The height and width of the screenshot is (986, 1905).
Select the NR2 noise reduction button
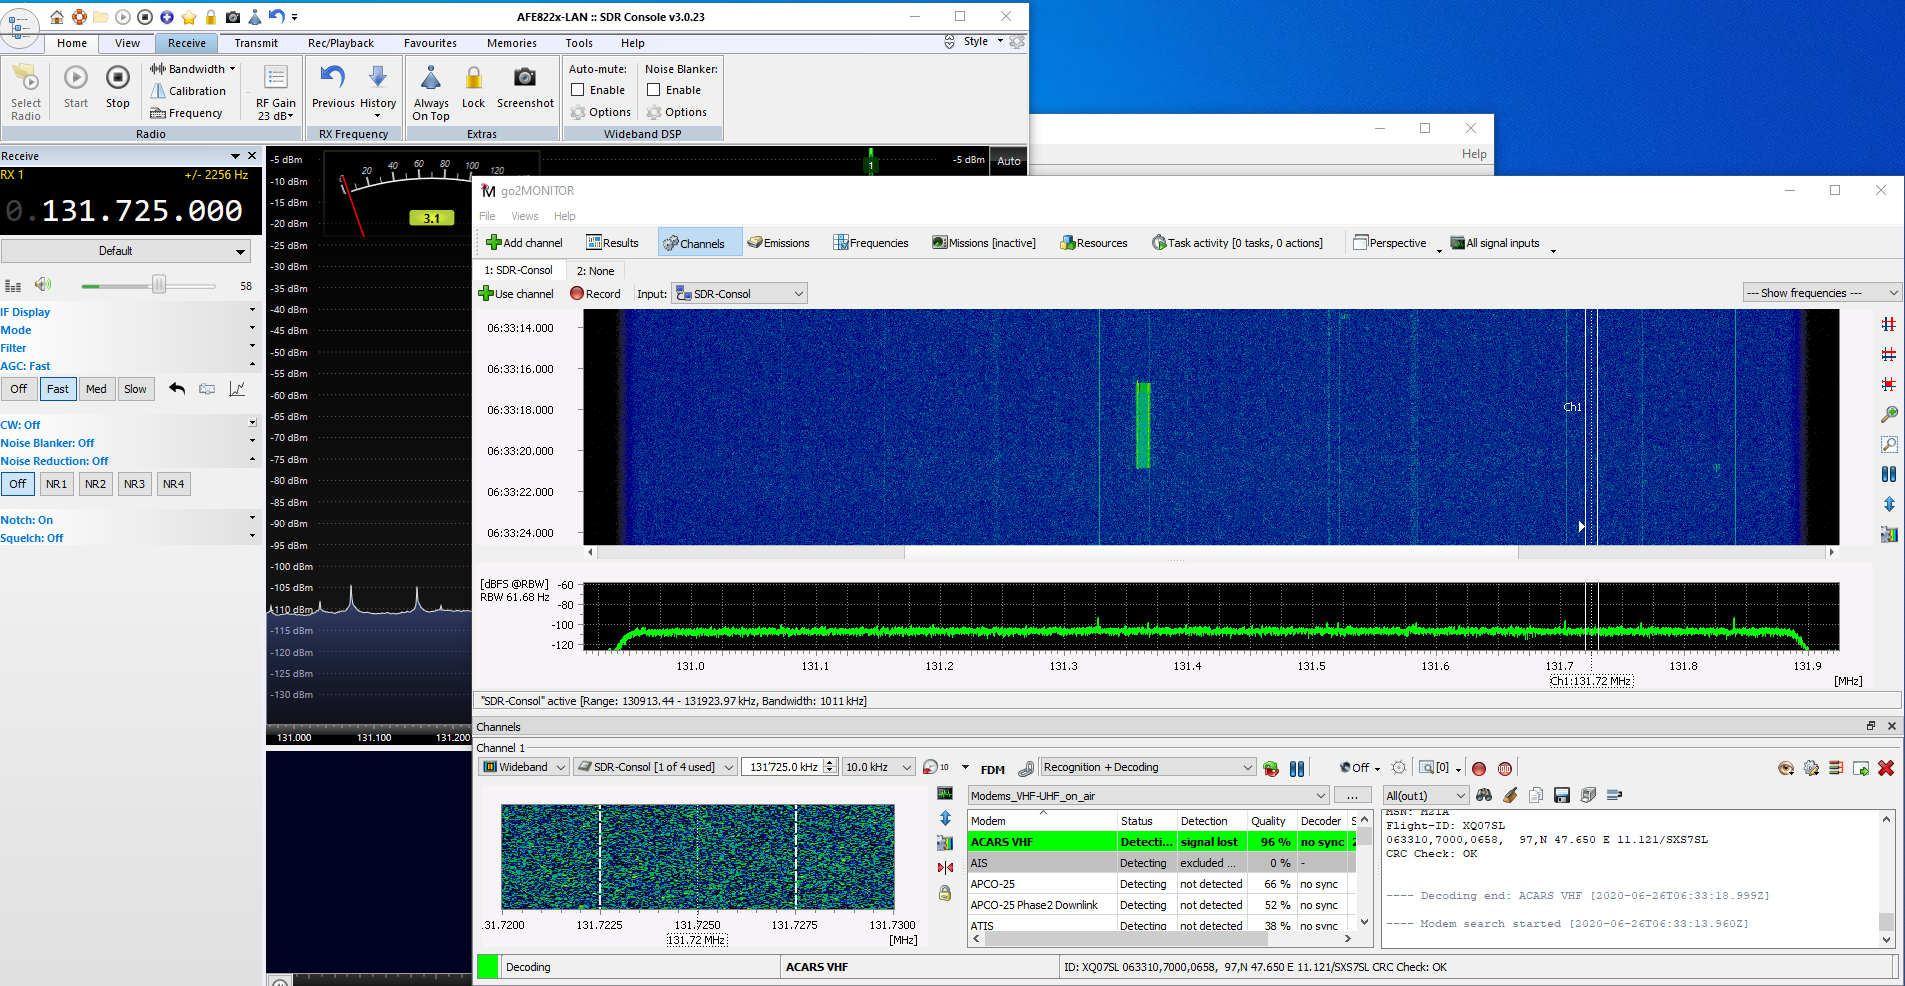point(95,484)
